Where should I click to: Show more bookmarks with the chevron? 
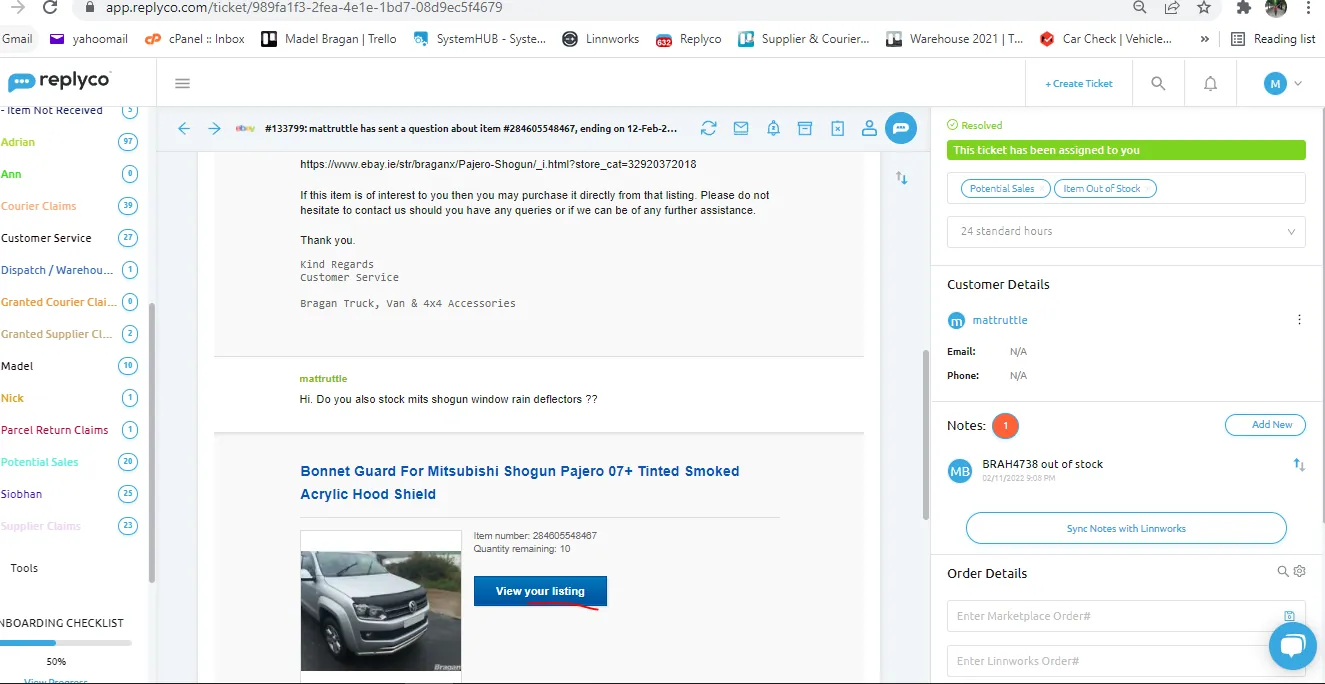1205,39
